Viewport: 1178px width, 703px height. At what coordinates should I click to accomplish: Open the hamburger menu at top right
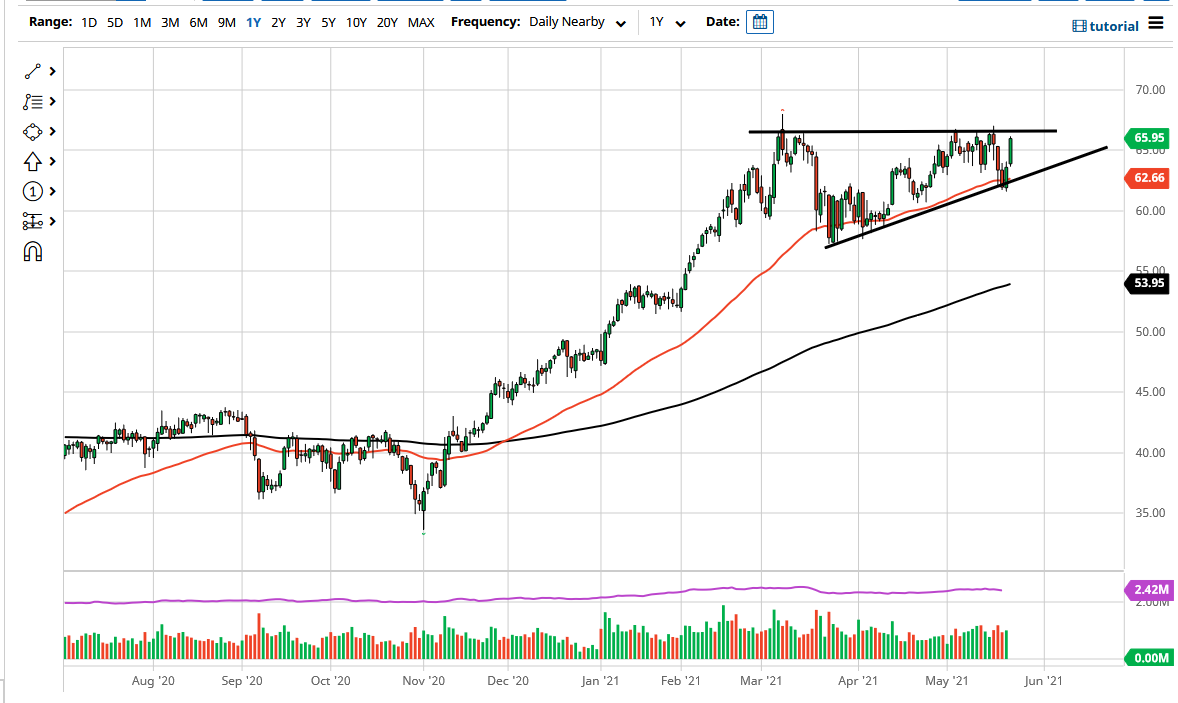[x=1155, y=24]
